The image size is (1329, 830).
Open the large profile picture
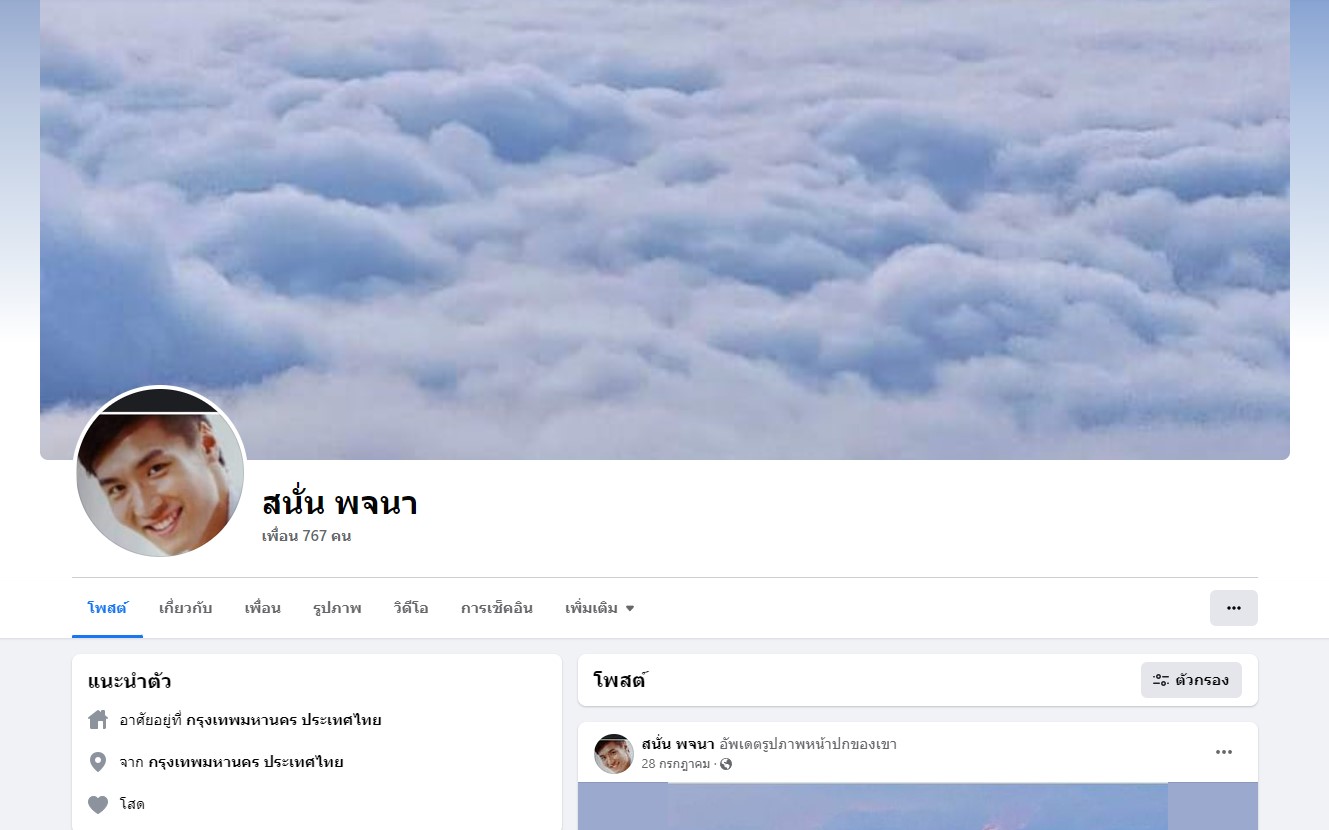coord(160,472)
